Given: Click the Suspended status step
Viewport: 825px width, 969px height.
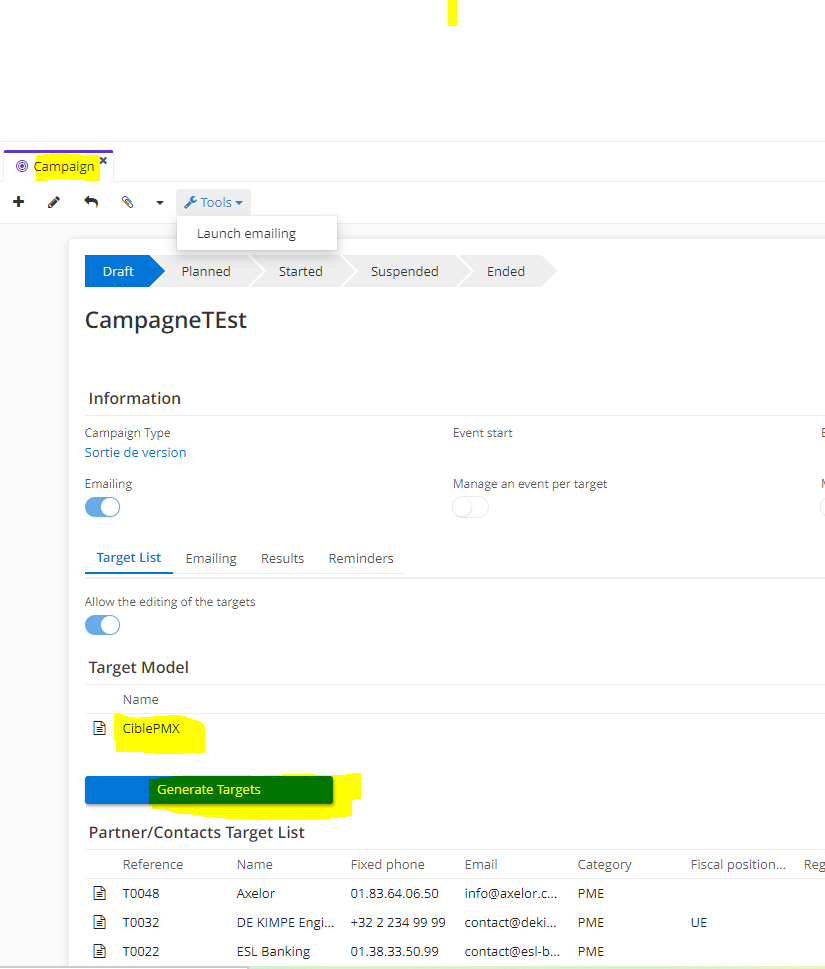Looking at the screenshot, I should [404, 271].
